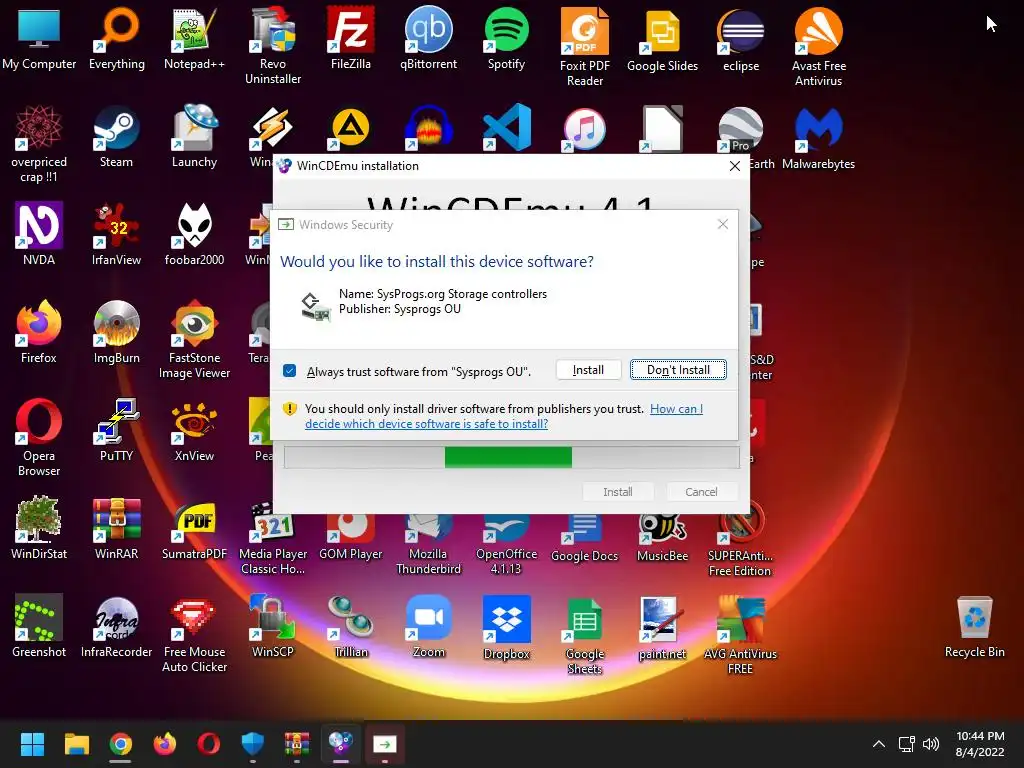Select the My Computer desktop icon
The width and height of the screenshot is (1024, 768).
click(39, 39)
